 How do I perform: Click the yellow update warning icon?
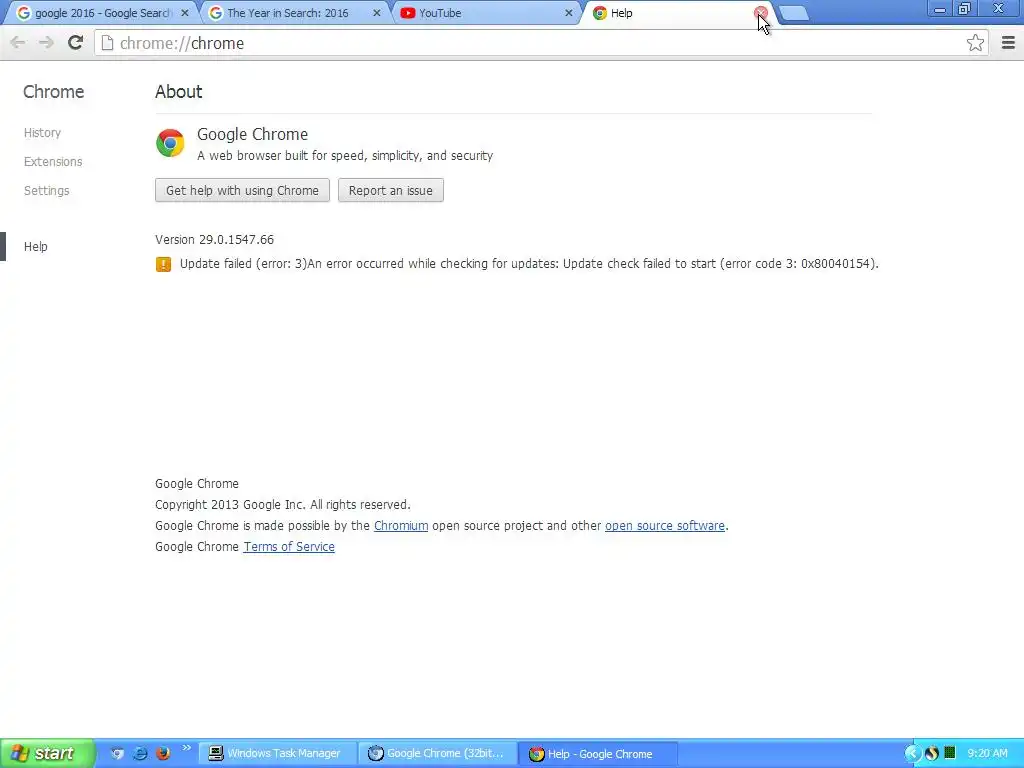163,264
